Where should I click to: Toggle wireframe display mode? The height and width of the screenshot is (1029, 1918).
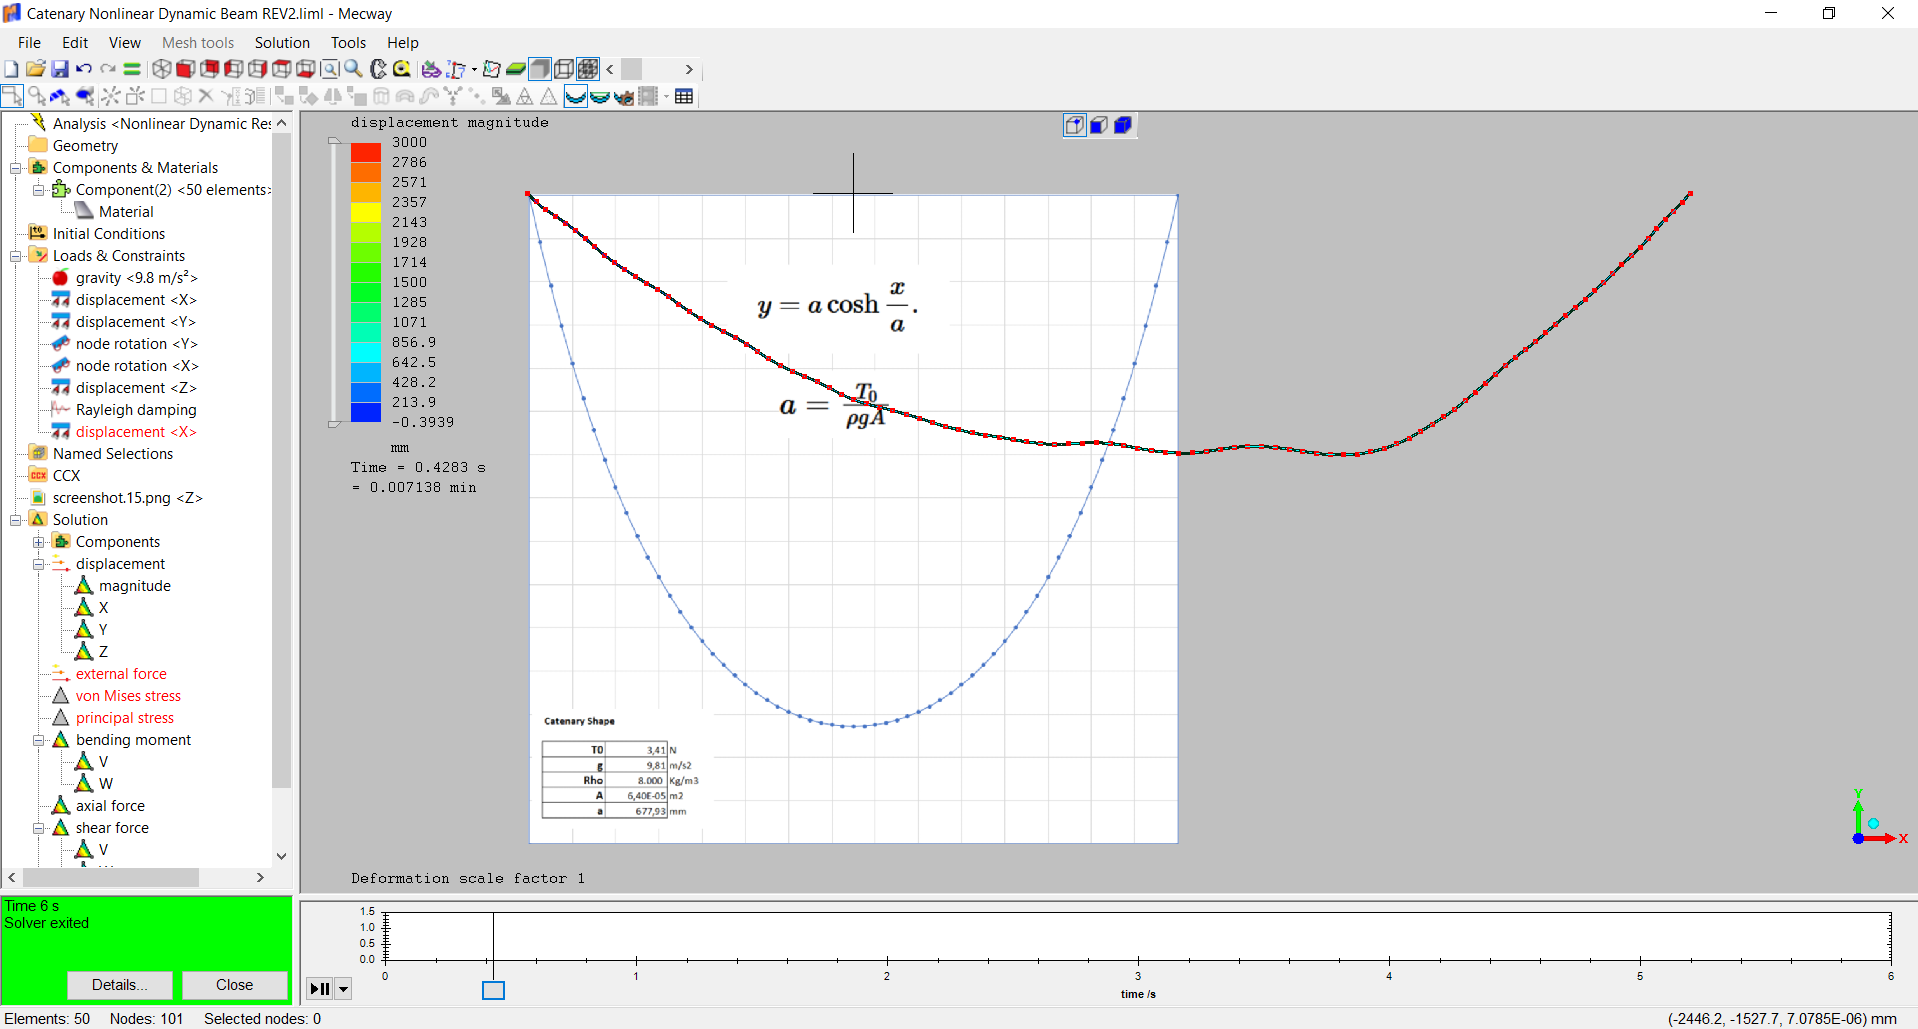coord(564,69)
